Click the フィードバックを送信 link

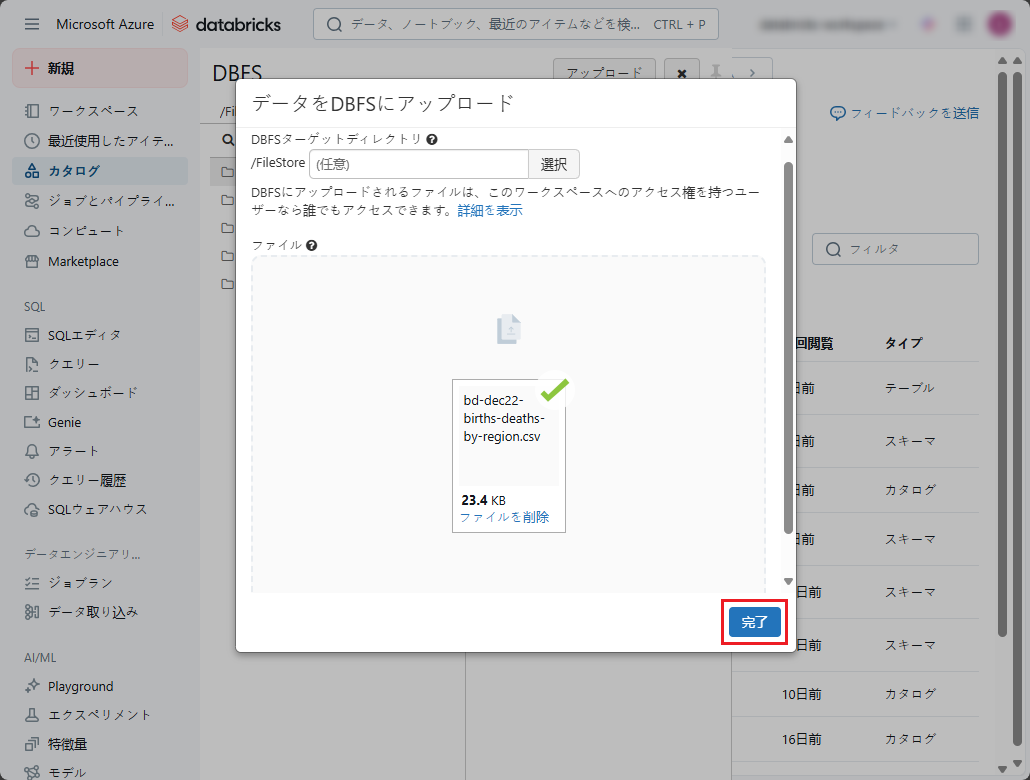pyautogui.click(x=904, y=113)
